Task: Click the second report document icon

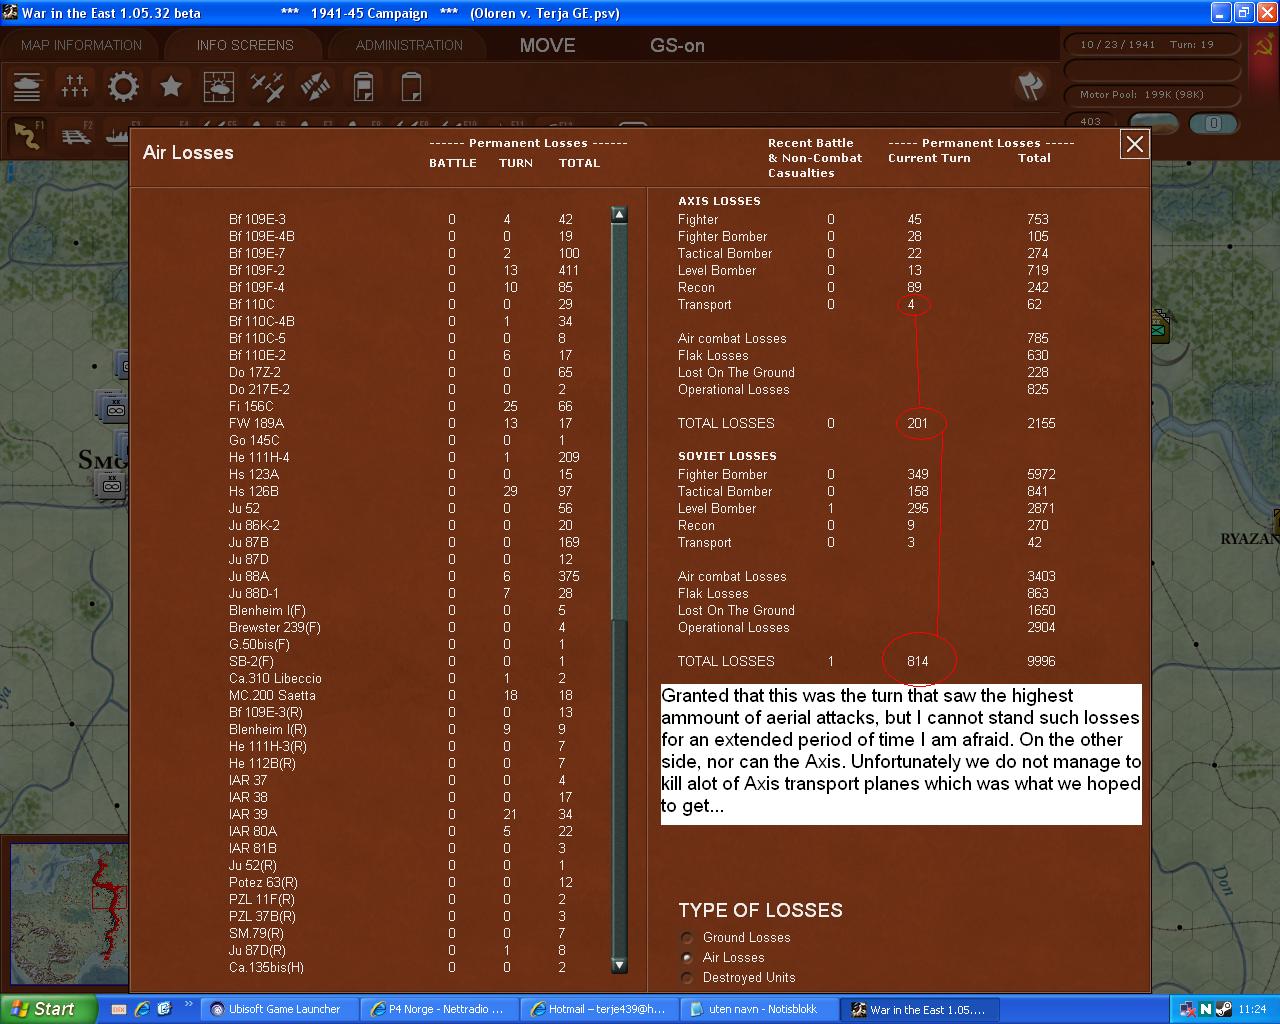Action: click(411, 87)
